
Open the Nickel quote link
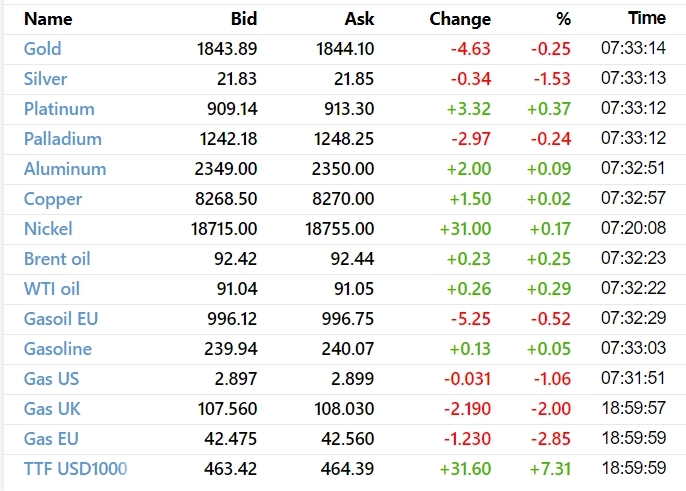[x=48, y=229]
